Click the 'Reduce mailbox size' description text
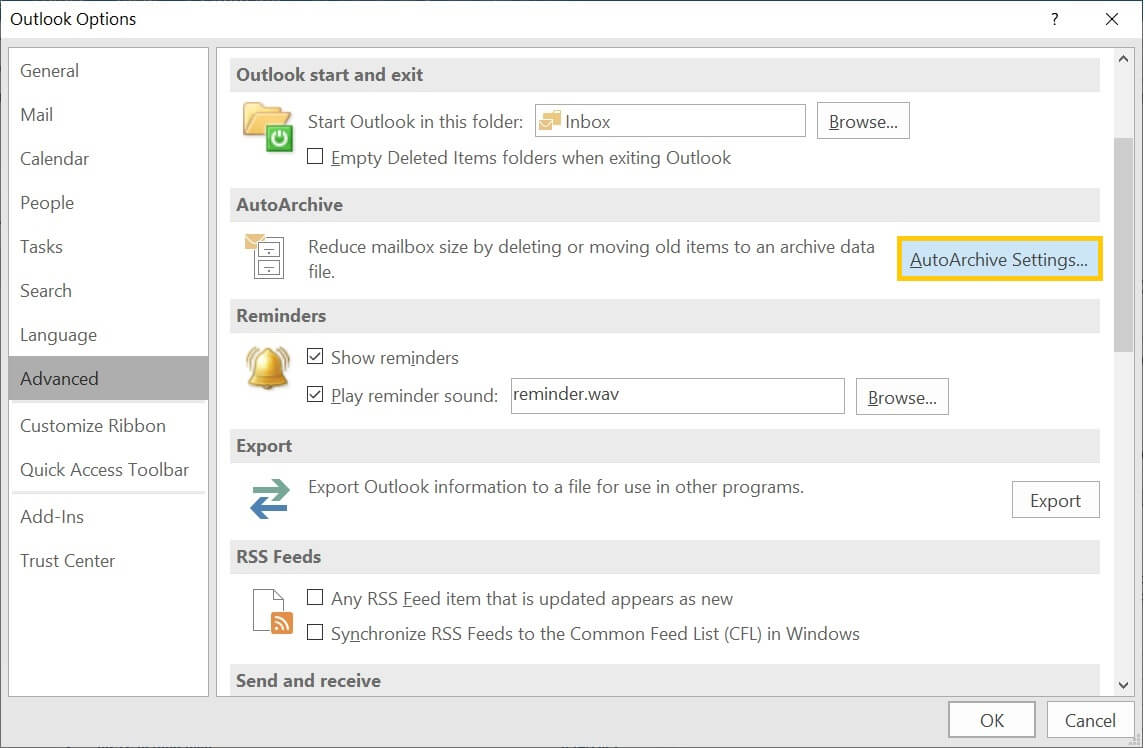The height and width of the screenshot is (748, 1145). [591, 259]
